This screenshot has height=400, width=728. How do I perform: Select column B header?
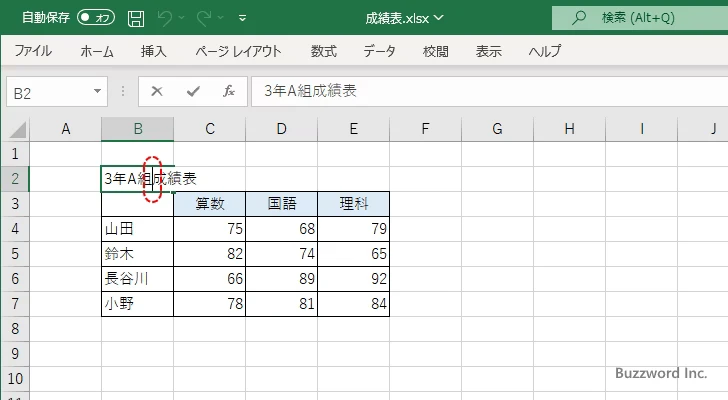138,129
